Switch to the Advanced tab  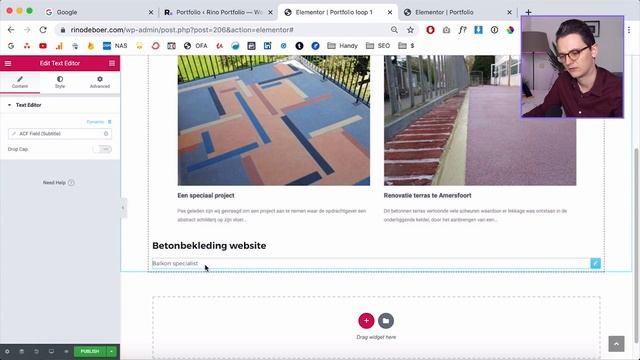point(100,82)
